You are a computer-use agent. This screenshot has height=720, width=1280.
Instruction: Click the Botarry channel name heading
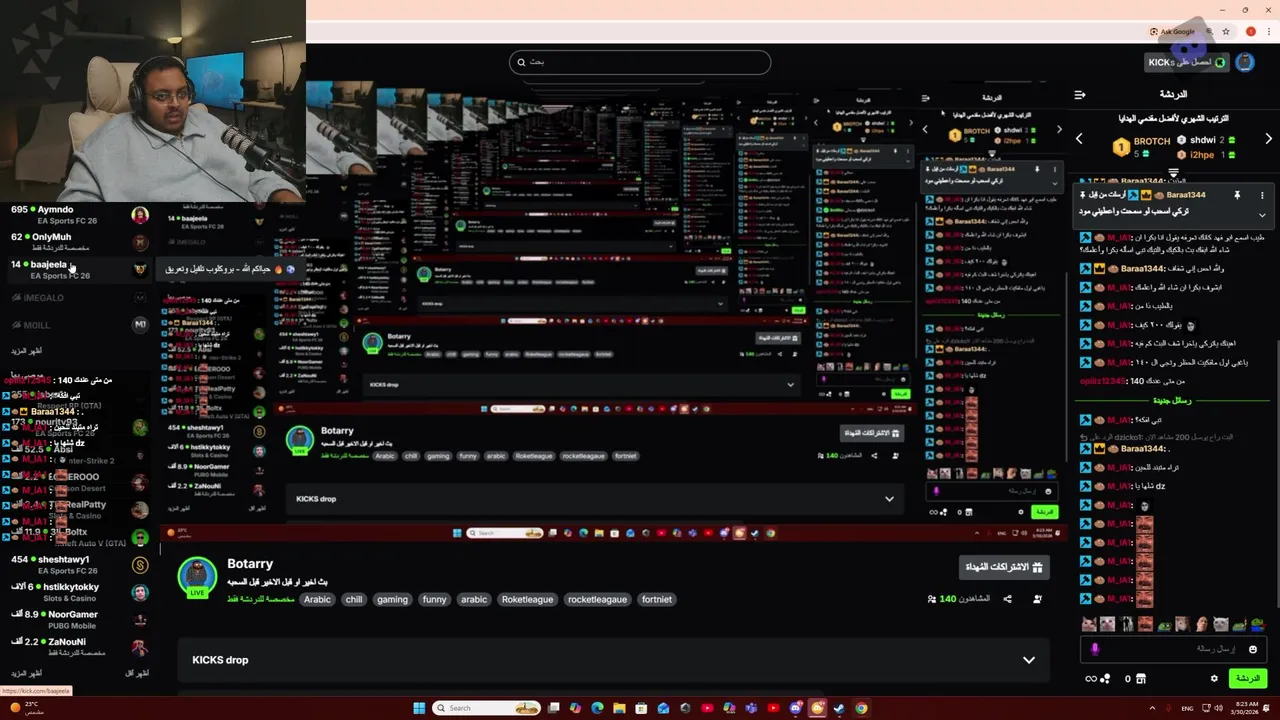pos(250,564)
